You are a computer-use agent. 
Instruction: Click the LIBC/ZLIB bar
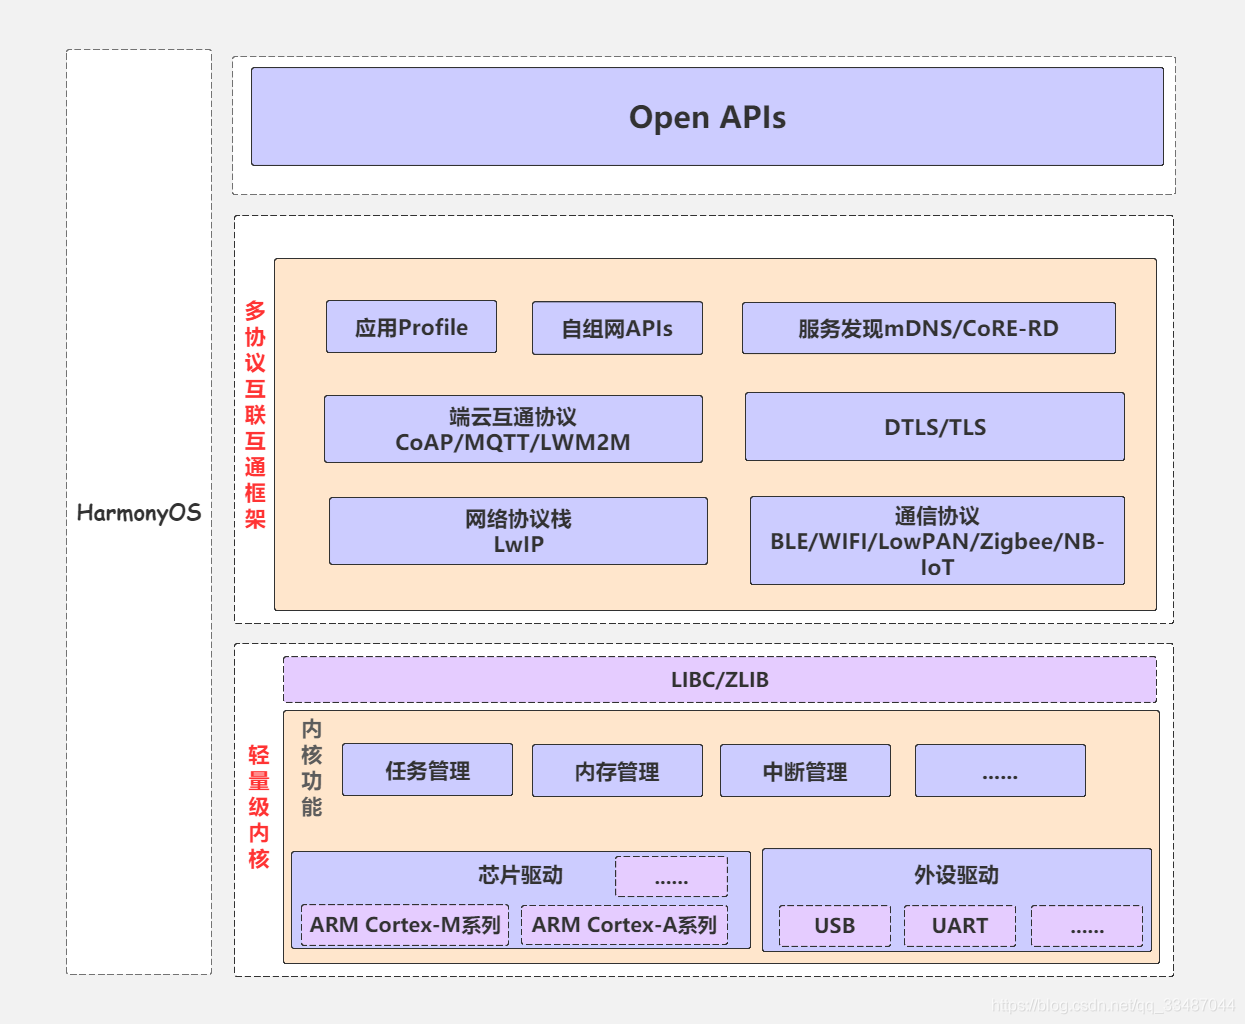point(720,680)
